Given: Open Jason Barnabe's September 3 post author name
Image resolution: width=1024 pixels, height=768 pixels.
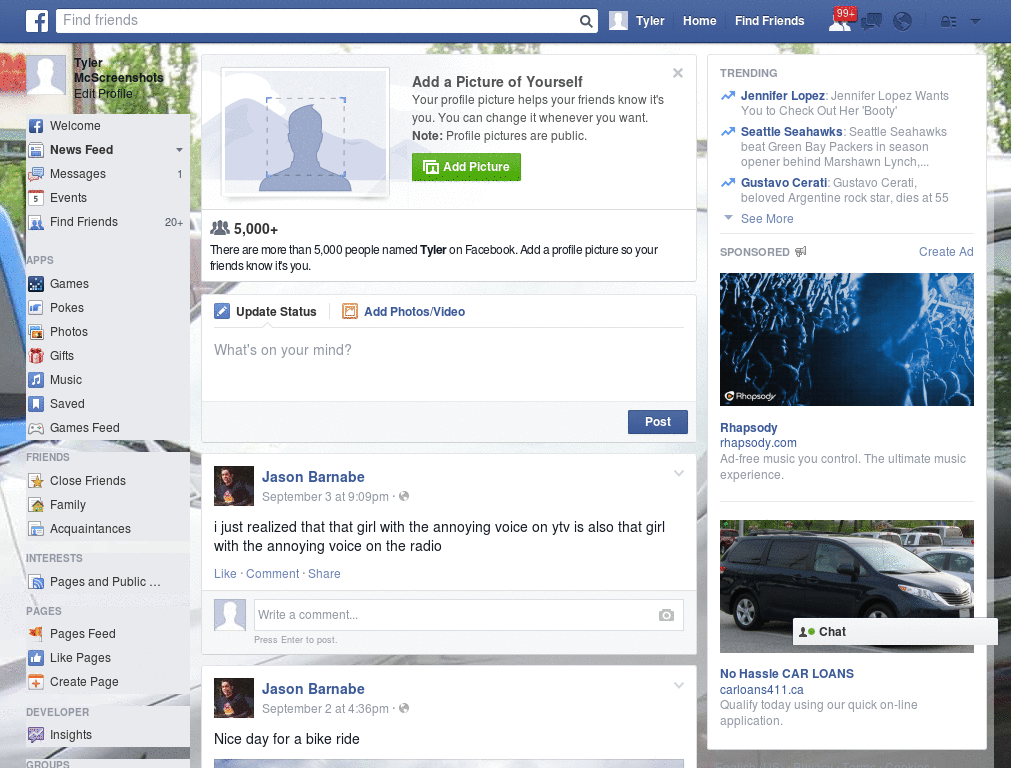Looking at the screenshot, I should (x=313, y=477).
